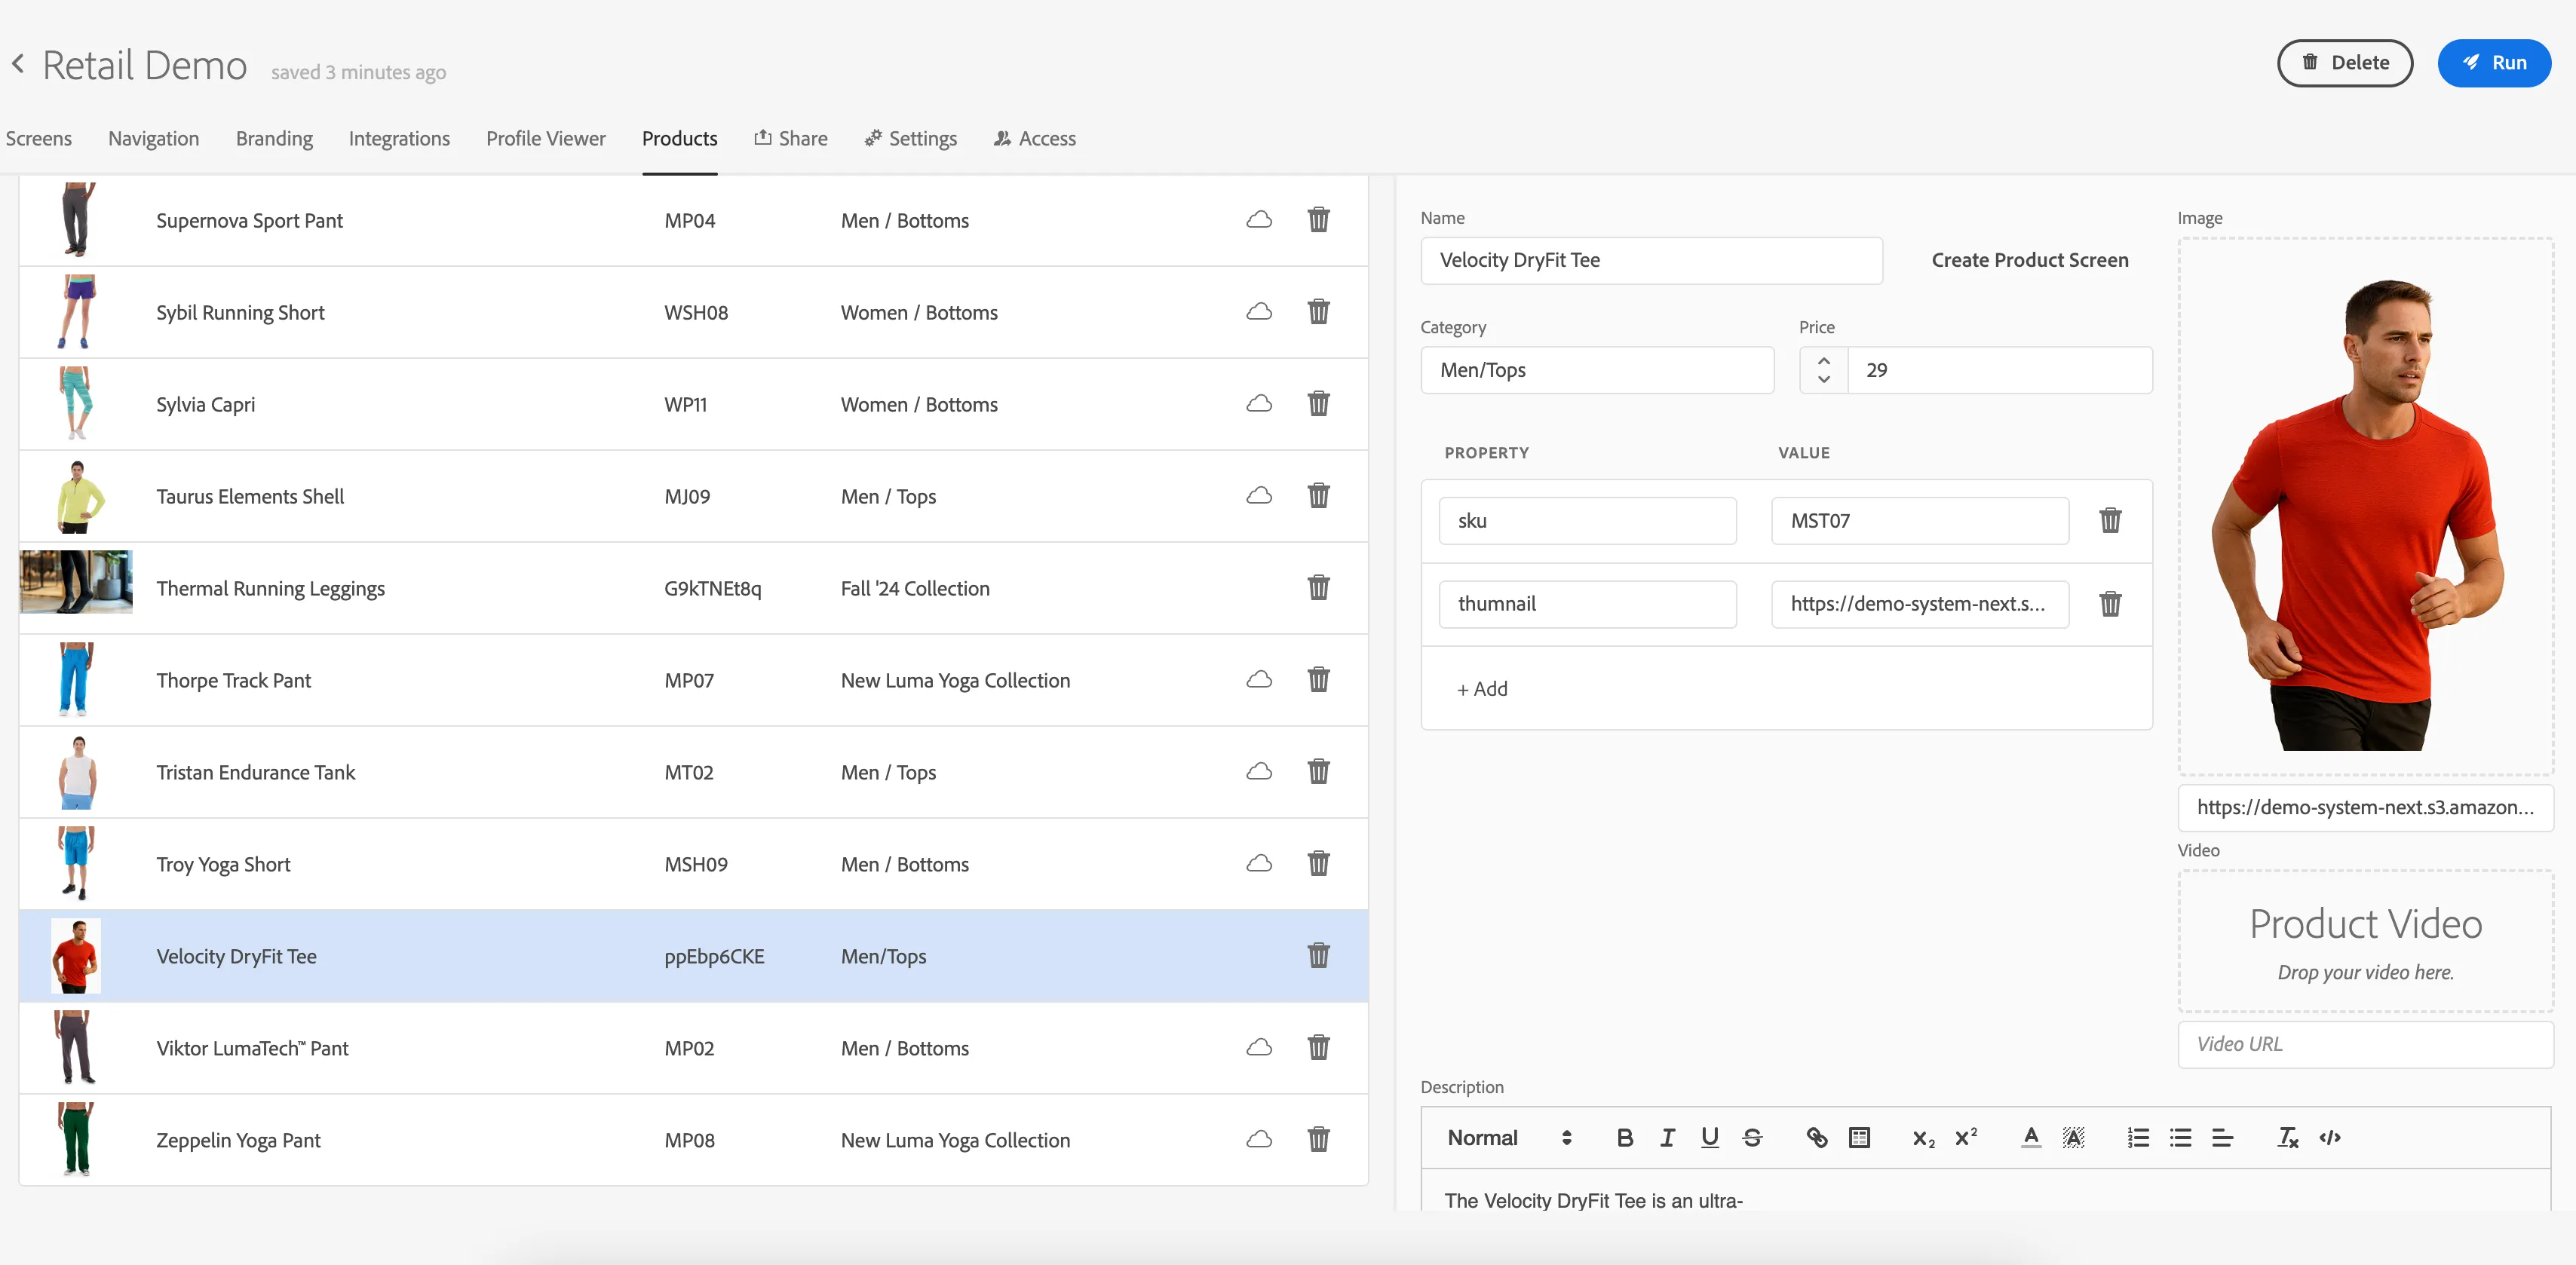Click the Product Video drop area
This screenshot has width=2576, height=1265.
pos(2365,941)
